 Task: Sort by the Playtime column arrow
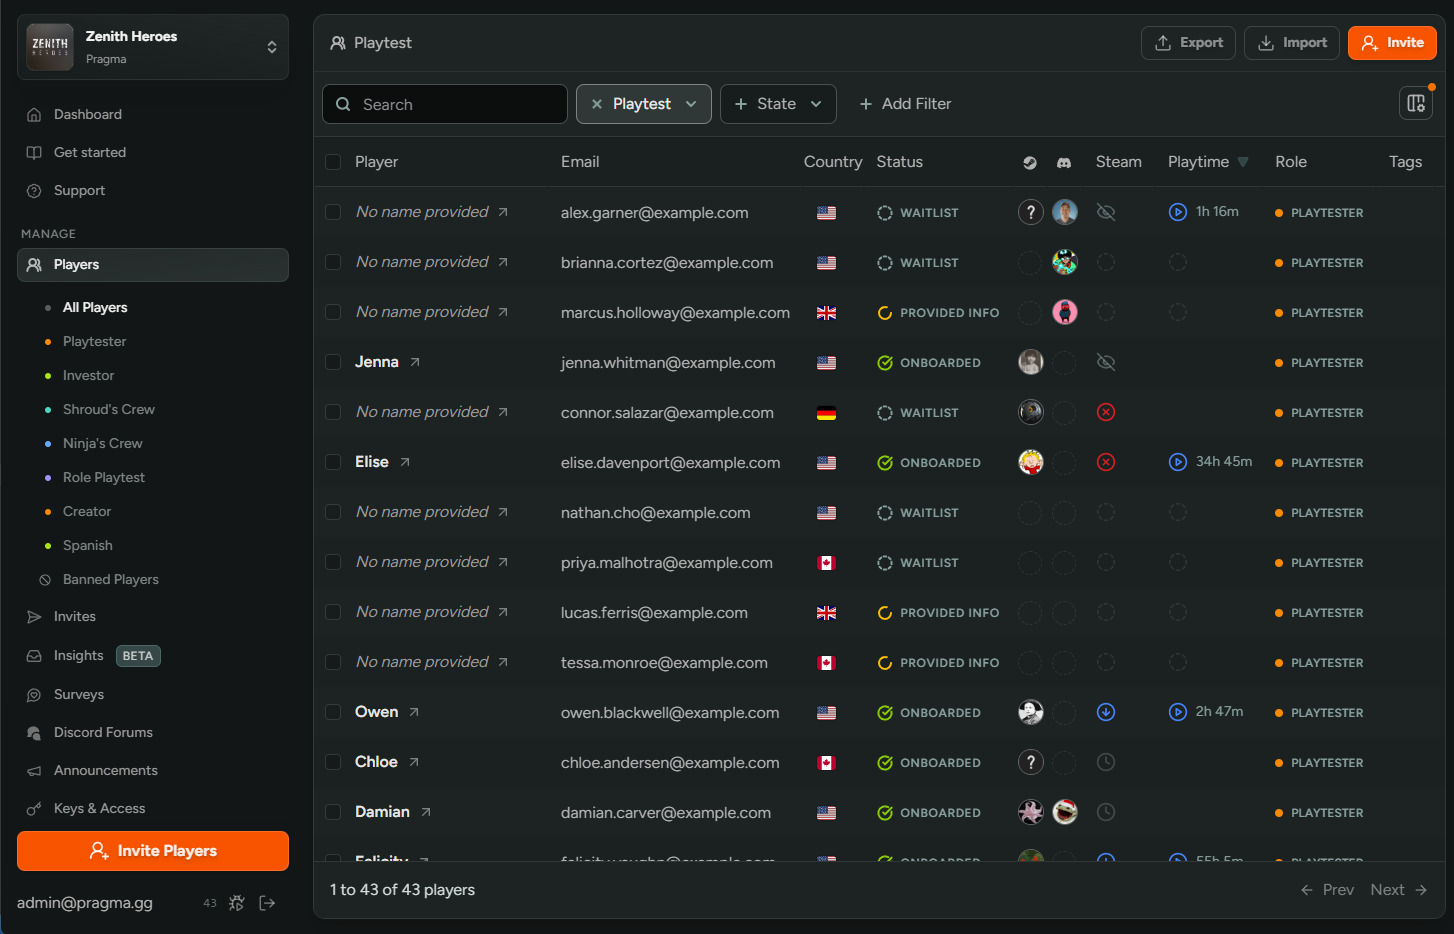point(1243,162)
